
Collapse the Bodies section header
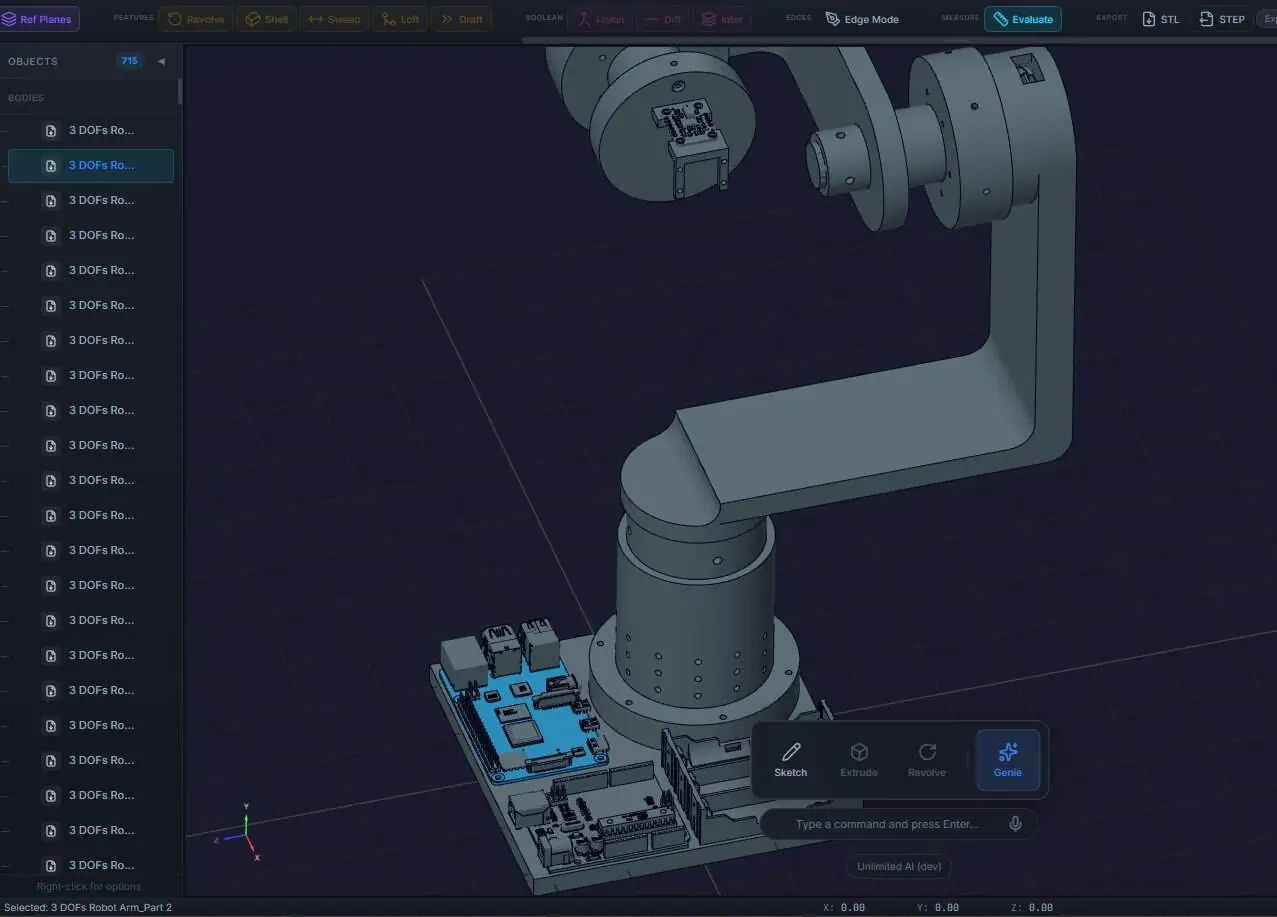26,98
